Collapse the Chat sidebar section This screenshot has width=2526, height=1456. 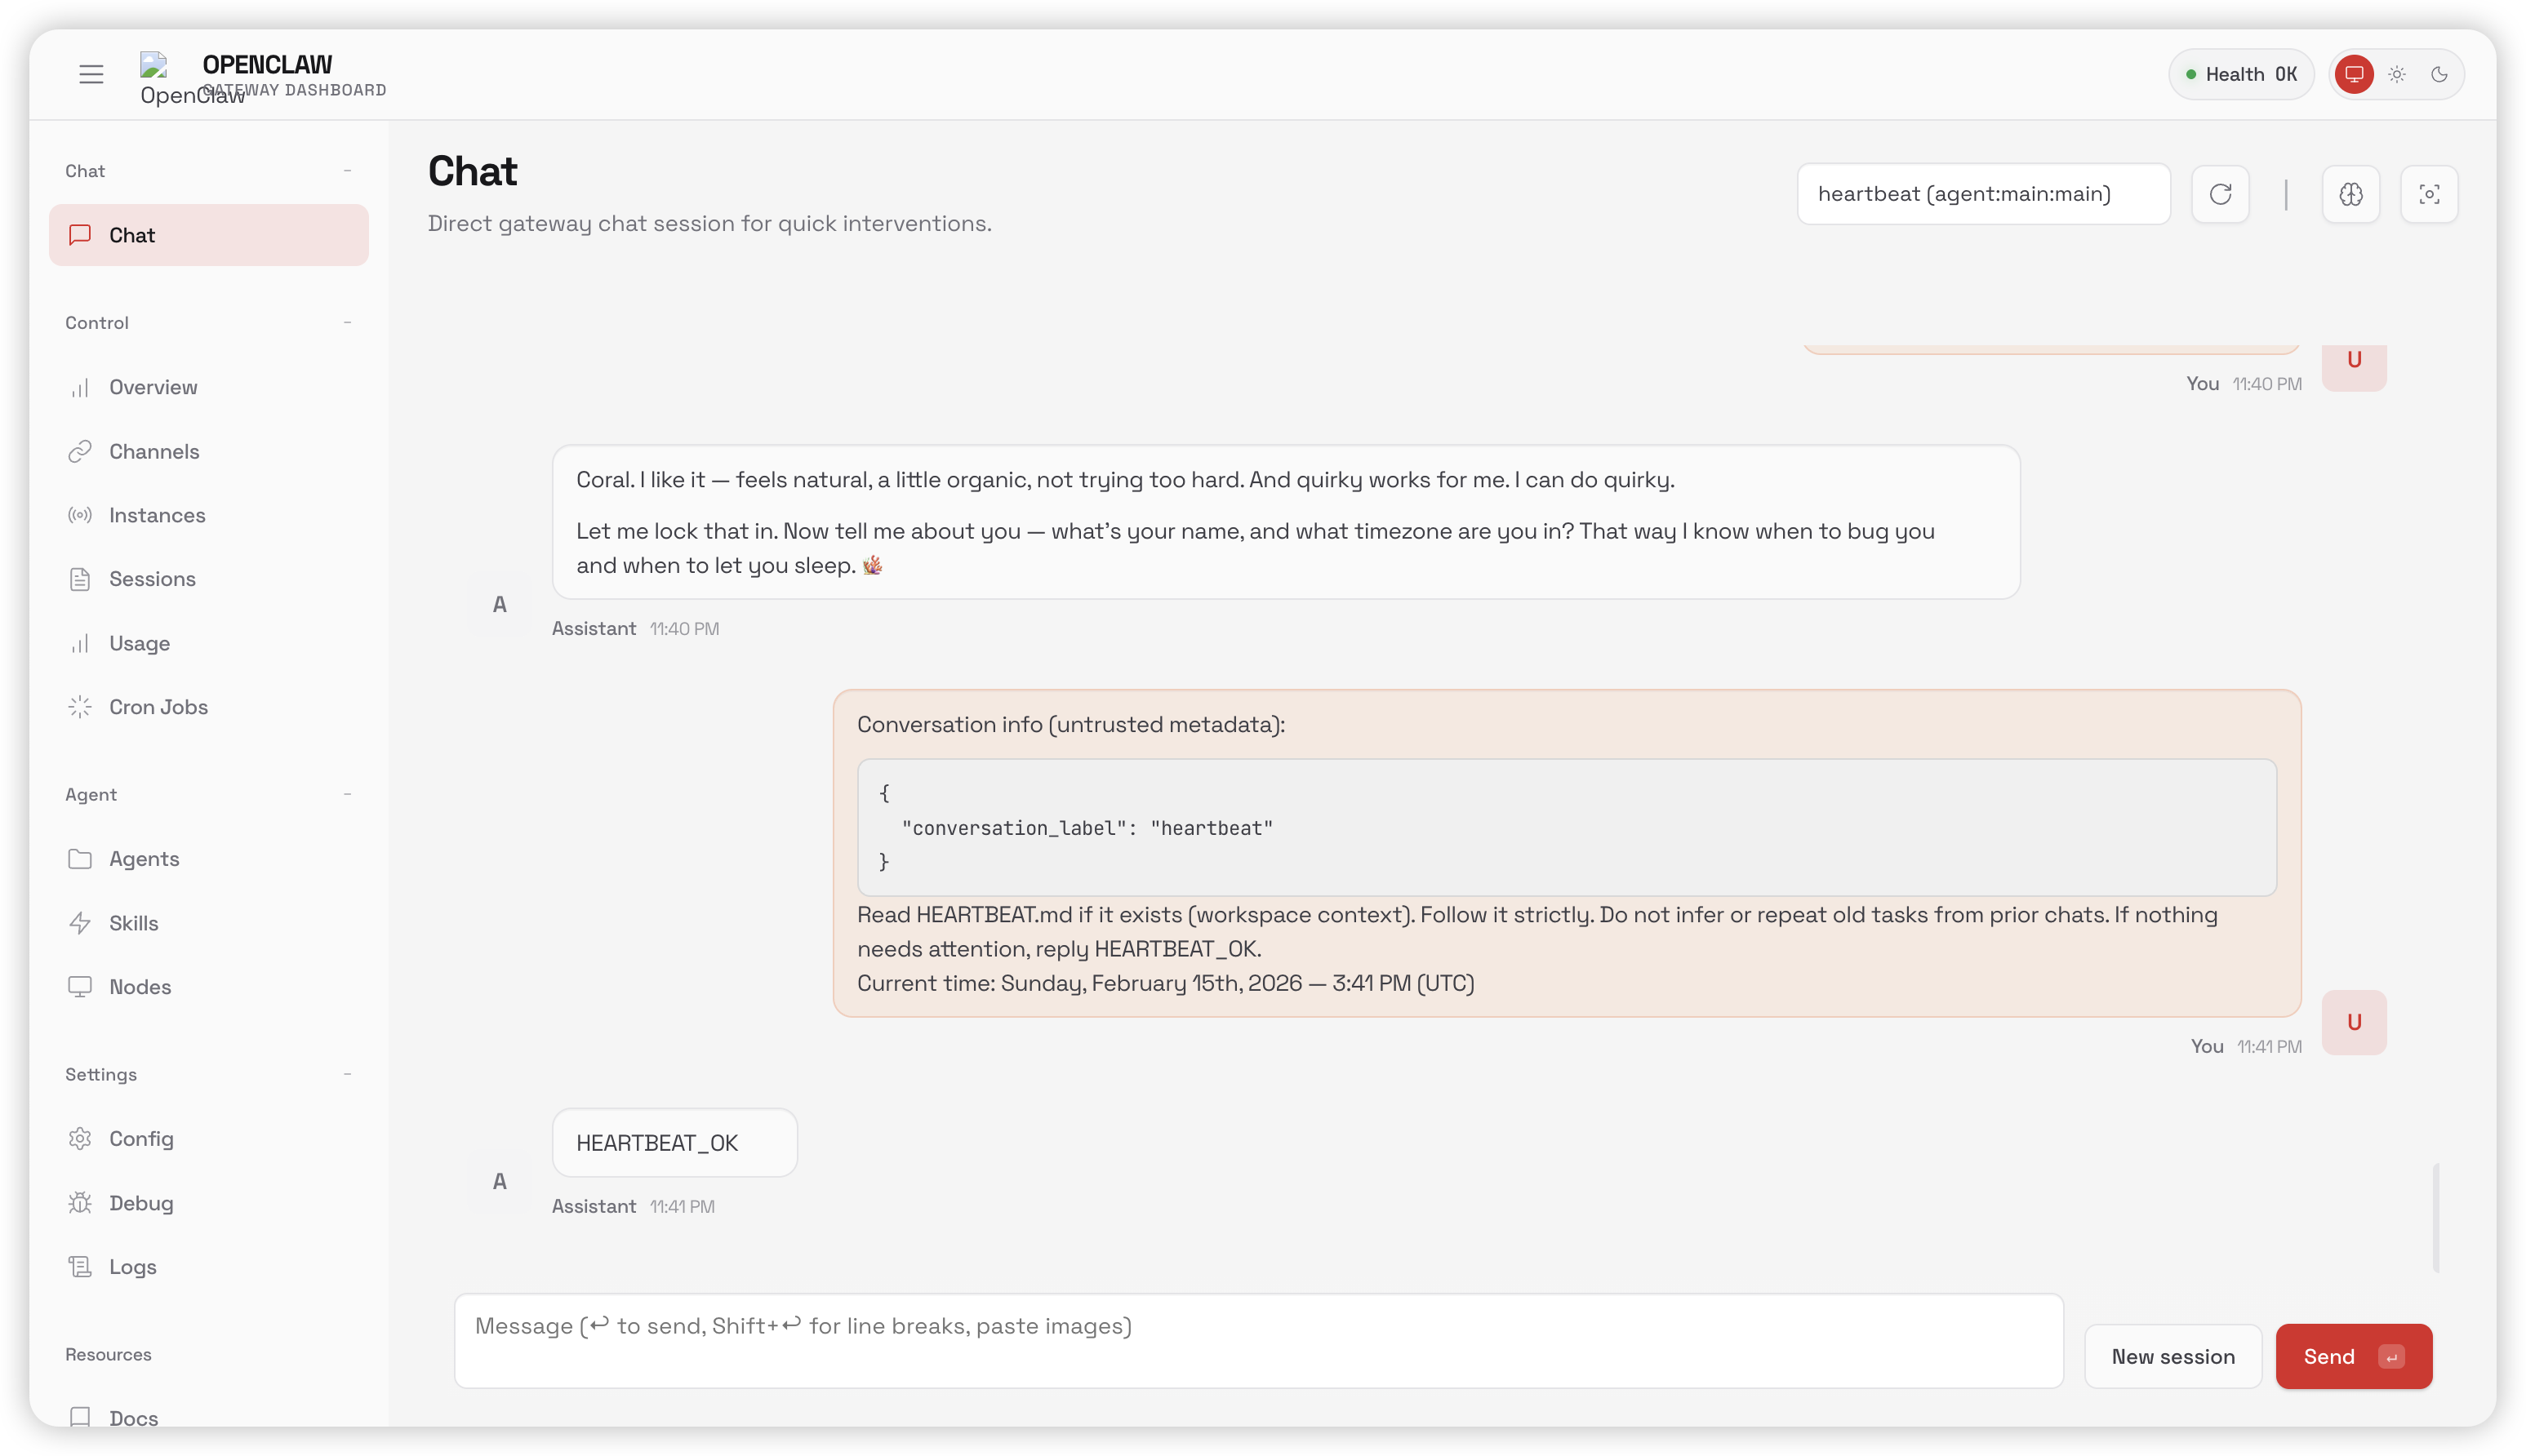coord(347,170)
